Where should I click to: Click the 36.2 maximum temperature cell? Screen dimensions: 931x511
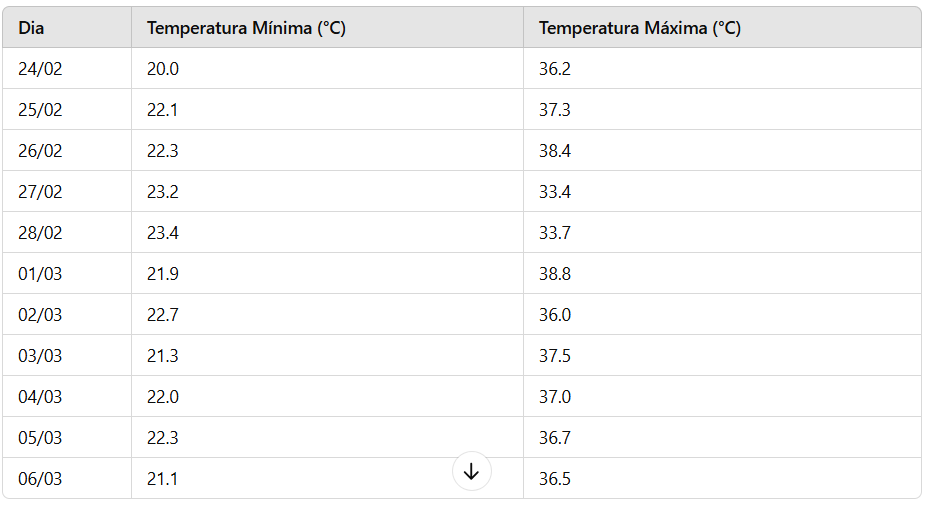pyautogui.click(x=722, y=68)
